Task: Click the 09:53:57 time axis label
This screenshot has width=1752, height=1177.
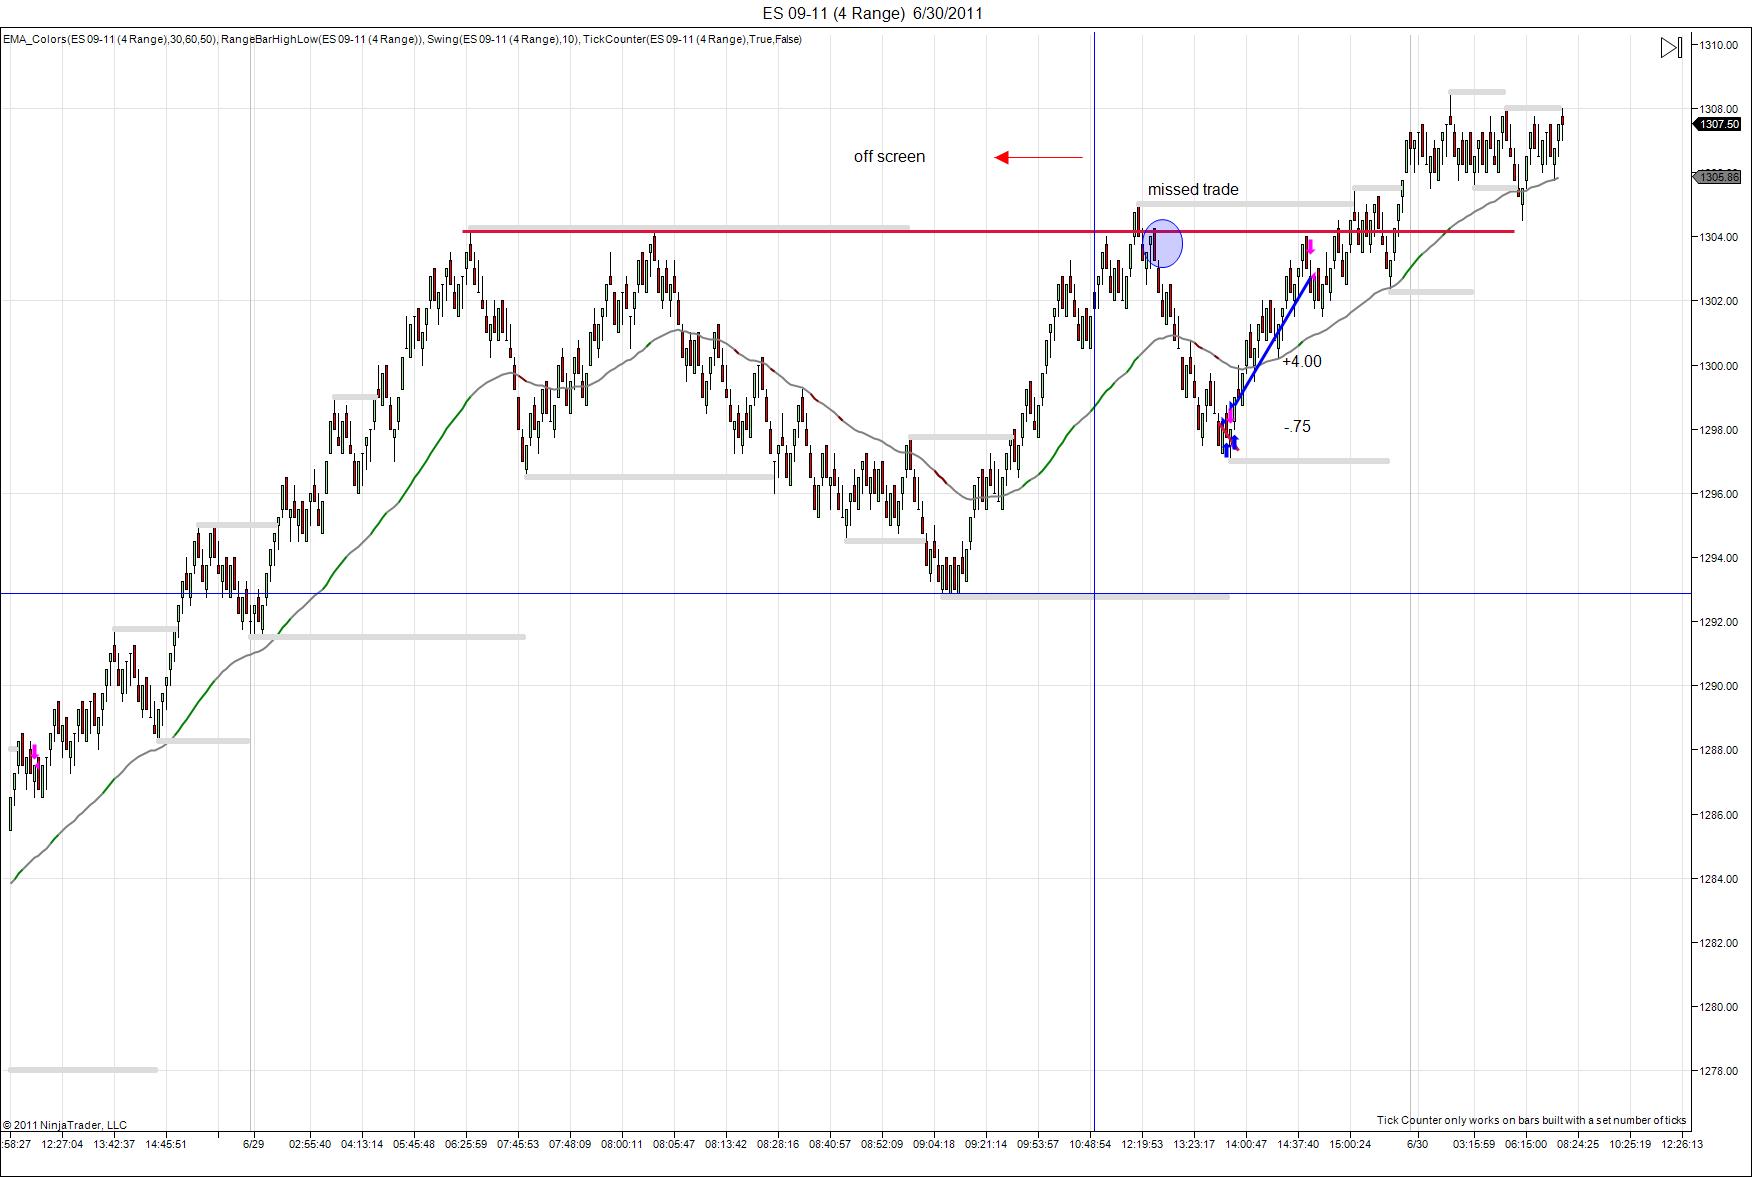Action: [1038, 1144]
